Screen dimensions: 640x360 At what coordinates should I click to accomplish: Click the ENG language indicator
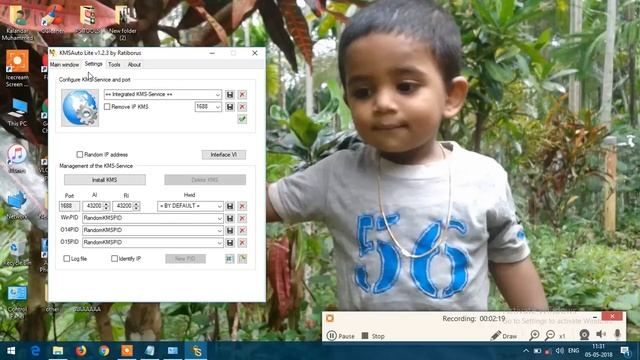(x=573, y=351)
